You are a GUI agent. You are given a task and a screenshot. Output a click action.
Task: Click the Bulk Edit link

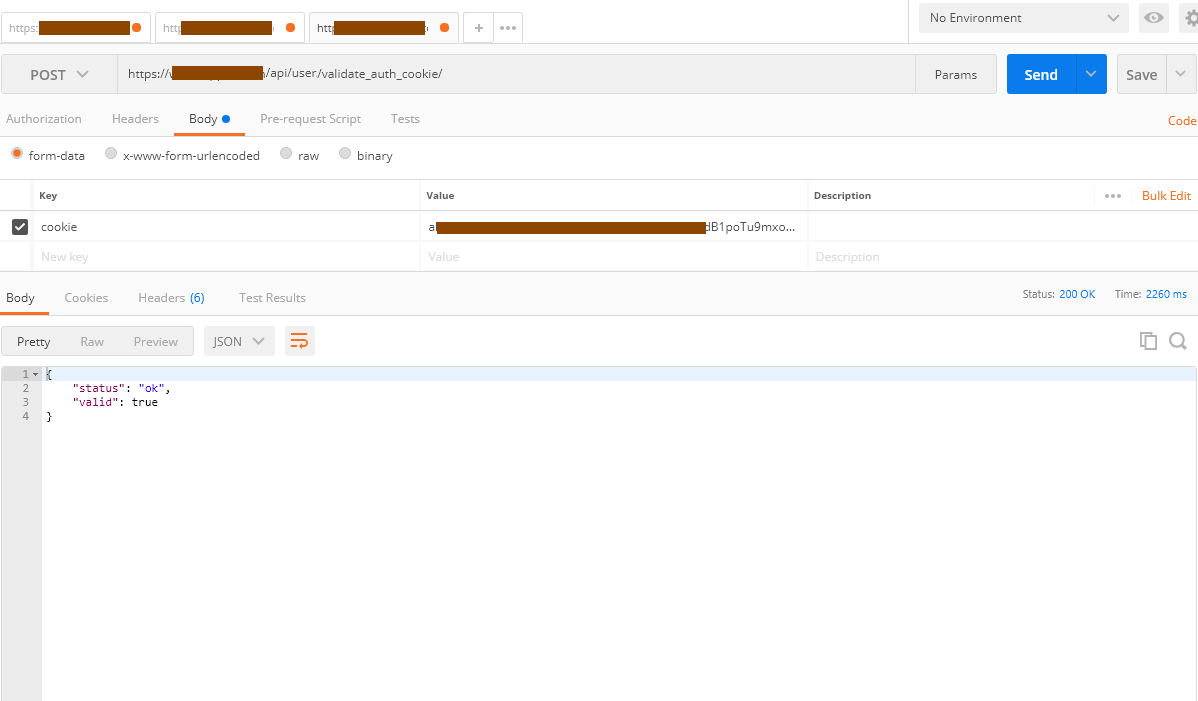pos(1166,195)
